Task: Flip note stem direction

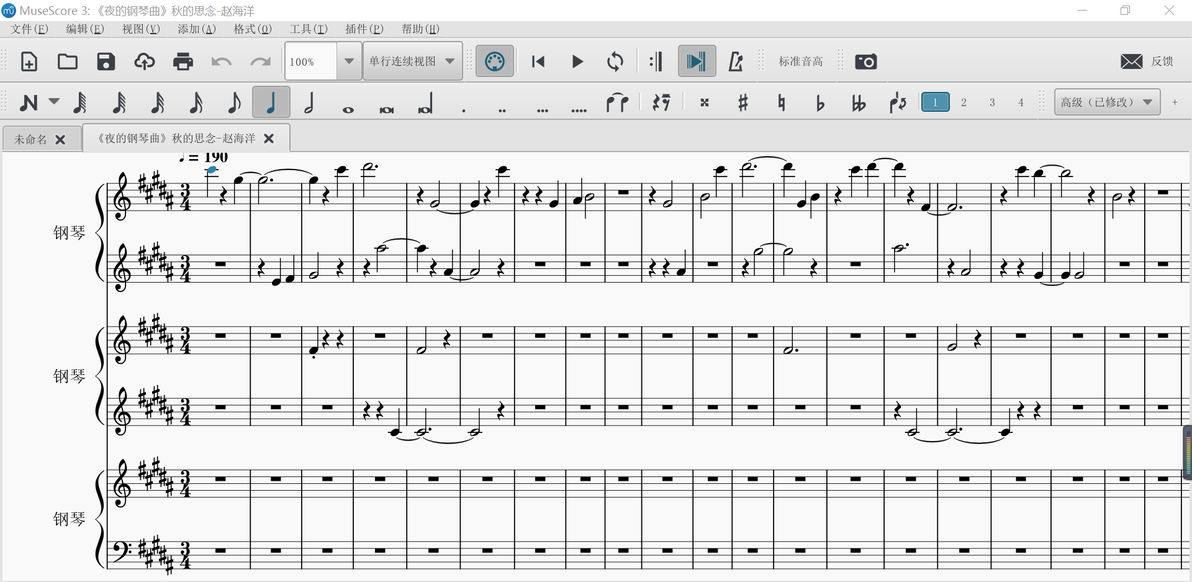Action: (897, 102)
